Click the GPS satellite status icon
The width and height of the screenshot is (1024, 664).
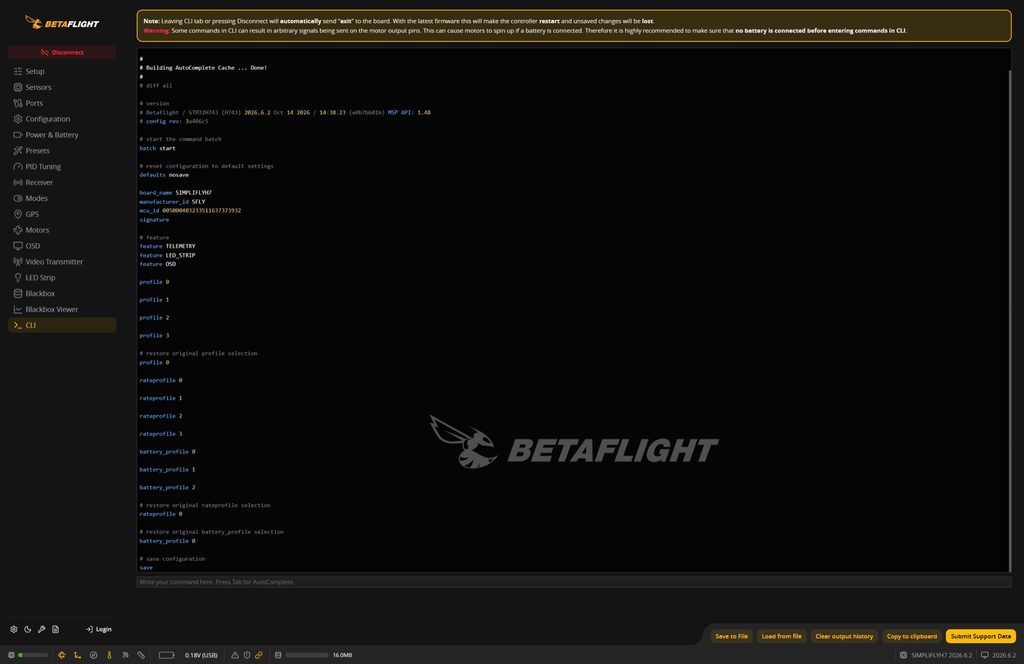(x=125, y=655)
